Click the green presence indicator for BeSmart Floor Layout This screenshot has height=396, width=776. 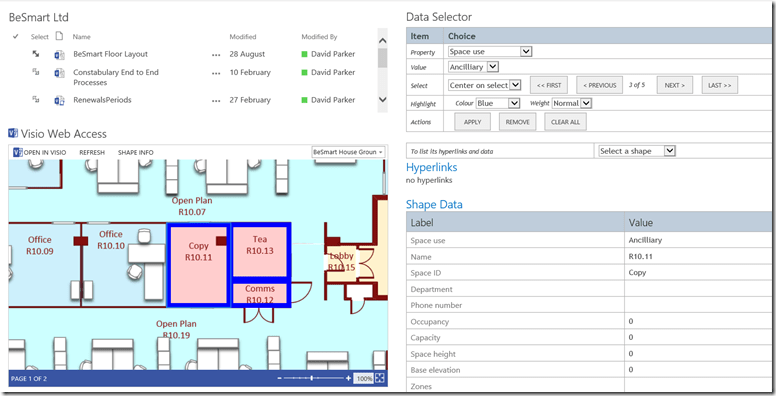(304, 54)
